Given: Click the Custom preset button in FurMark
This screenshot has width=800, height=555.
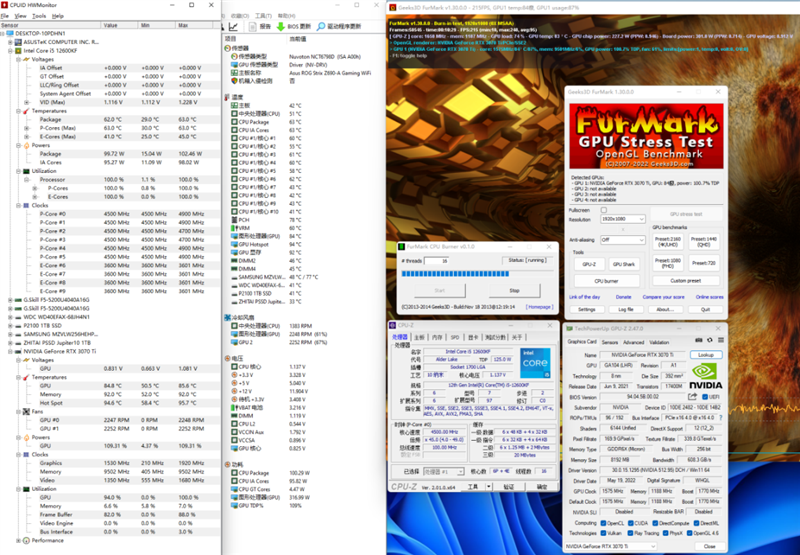Looking at the screenshot, I should pos(685,281).
